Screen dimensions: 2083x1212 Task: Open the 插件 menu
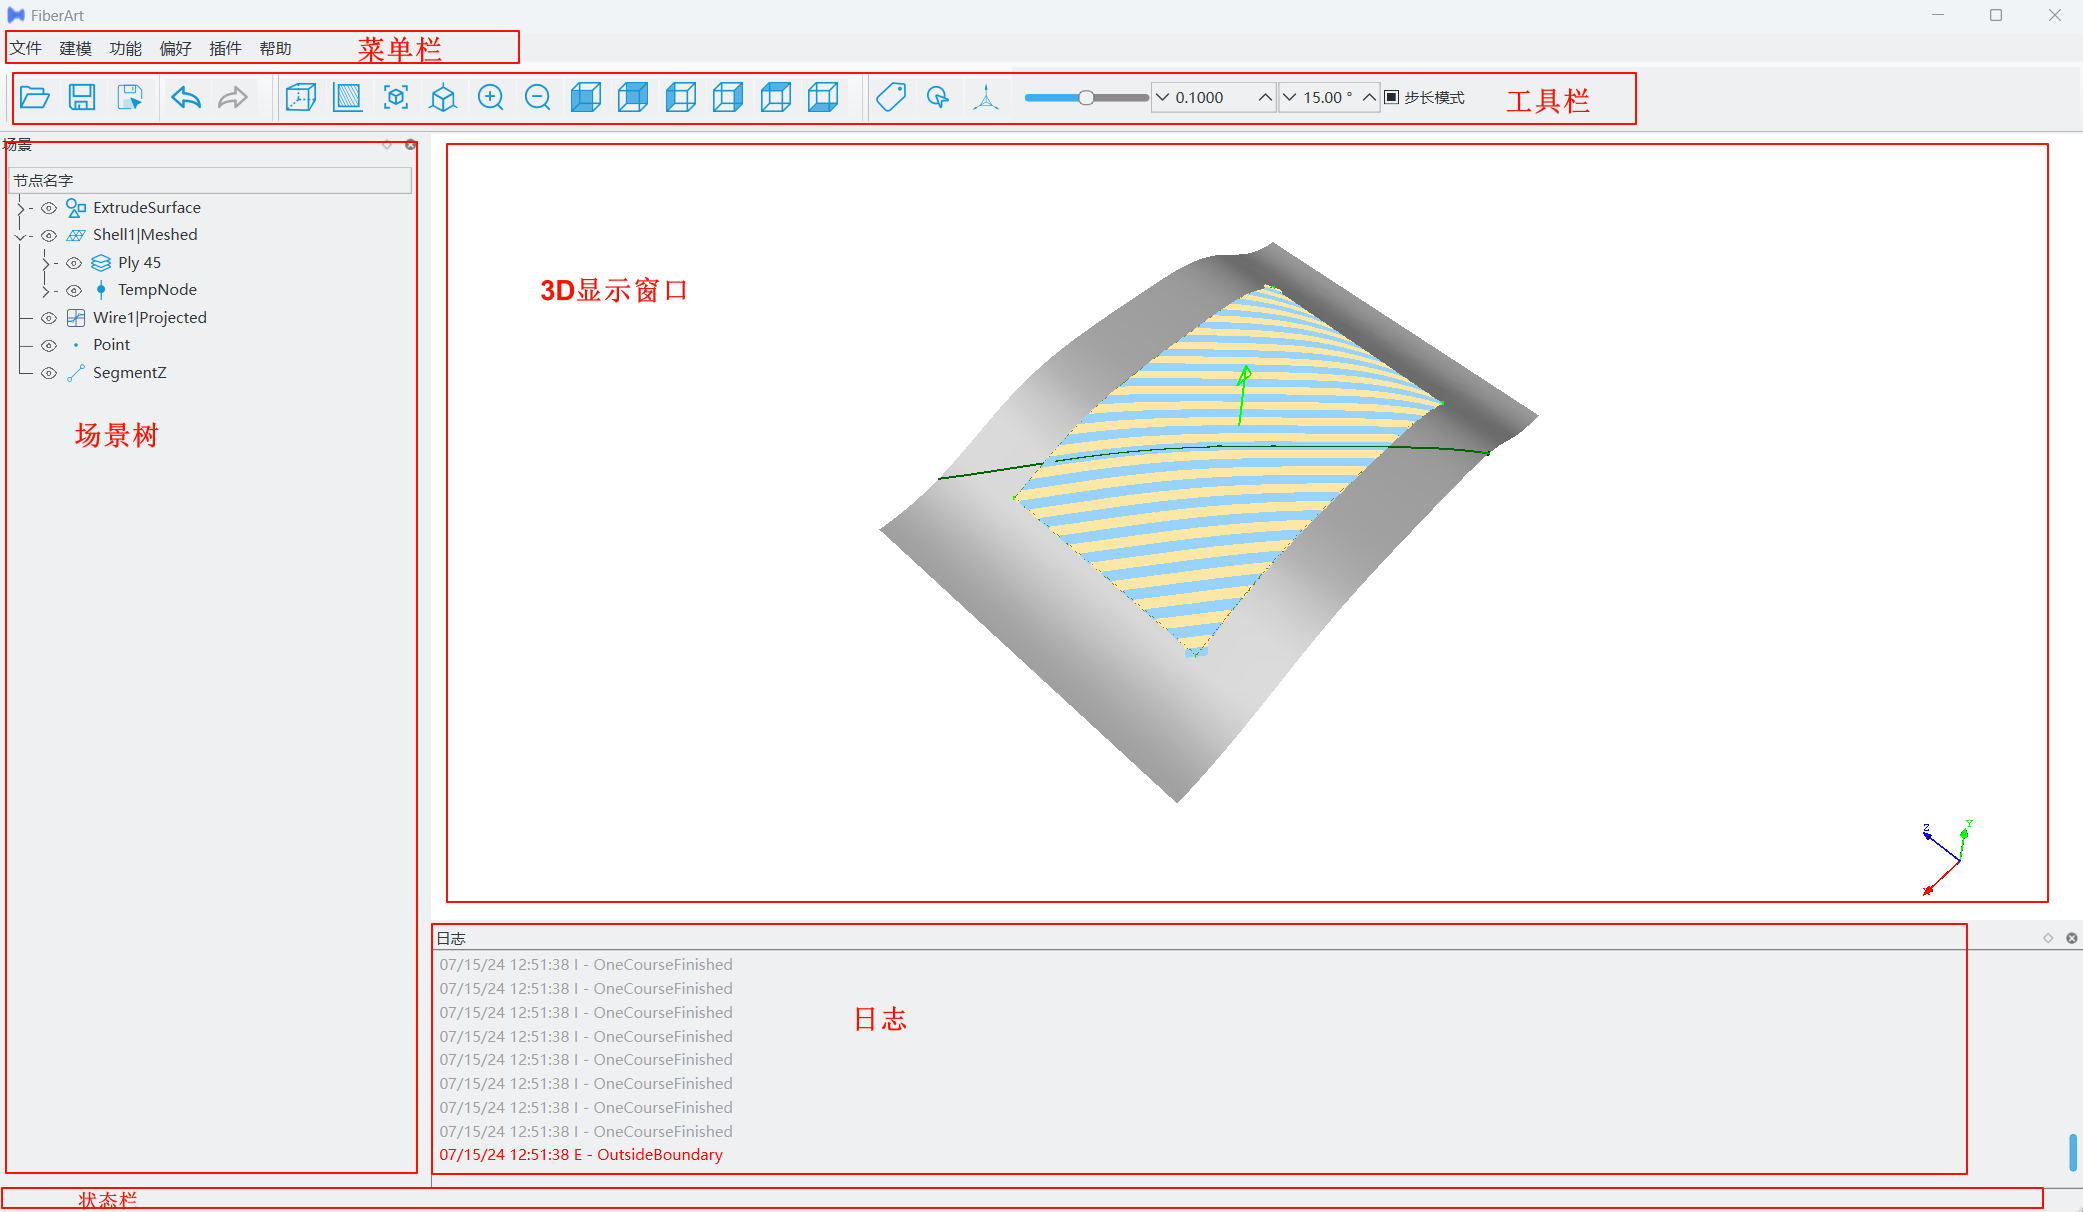tap(225, 48)
